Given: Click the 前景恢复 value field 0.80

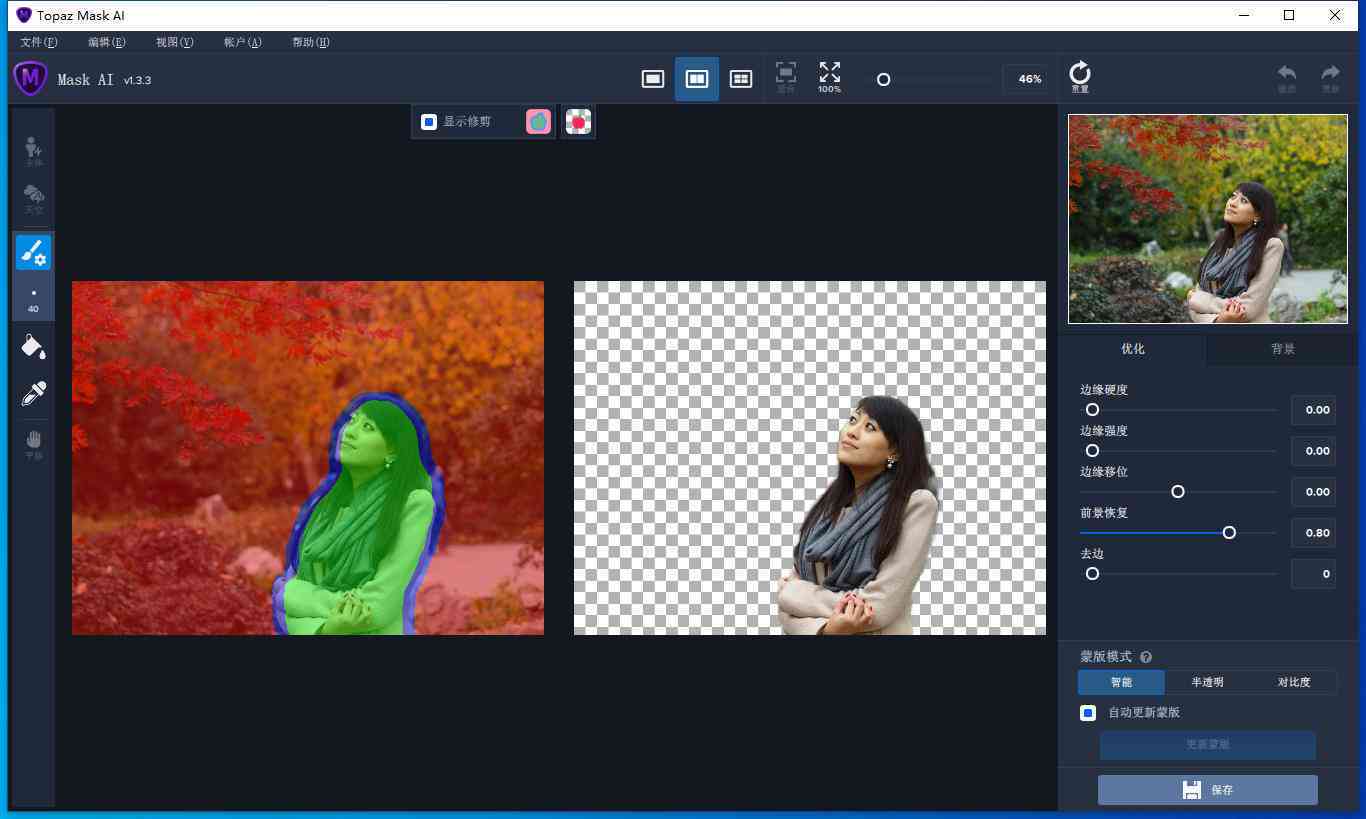Looking at the screenshot, I should 1313,533.
